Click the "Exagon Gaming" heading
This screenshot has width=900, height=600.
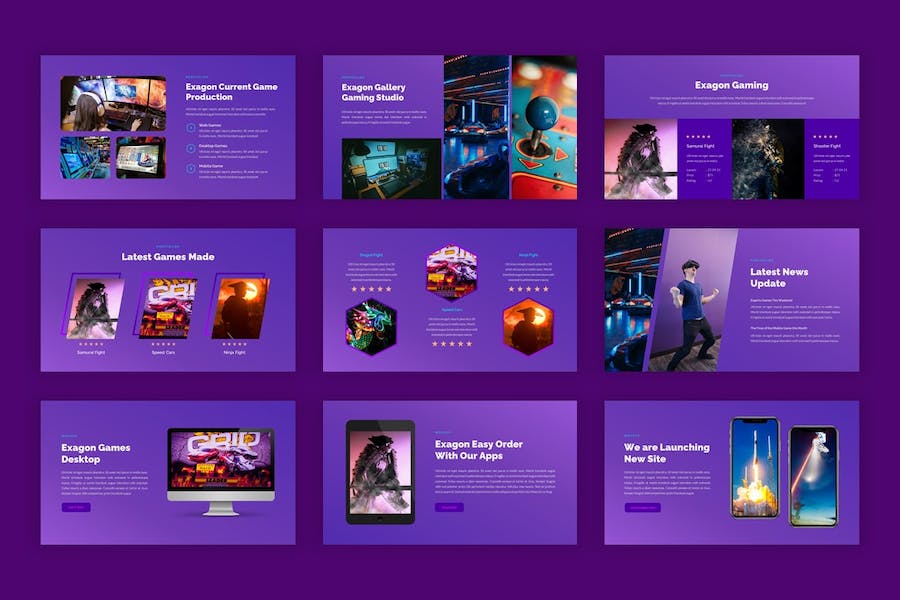[731, 85]
